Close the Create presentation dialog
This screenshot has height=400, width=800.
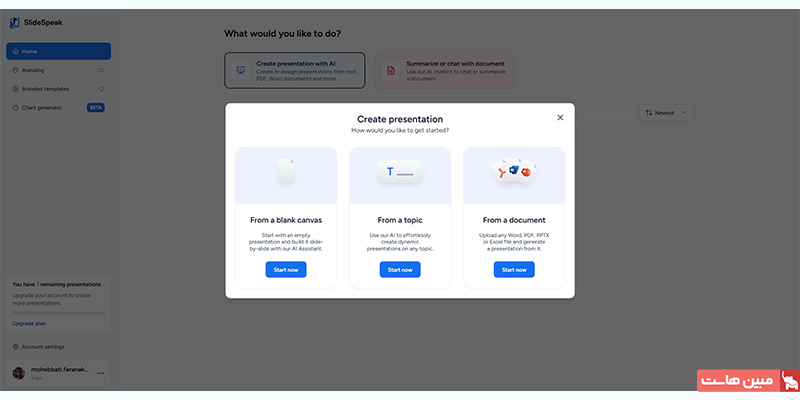pyautogui.click(x=560, y=117)
